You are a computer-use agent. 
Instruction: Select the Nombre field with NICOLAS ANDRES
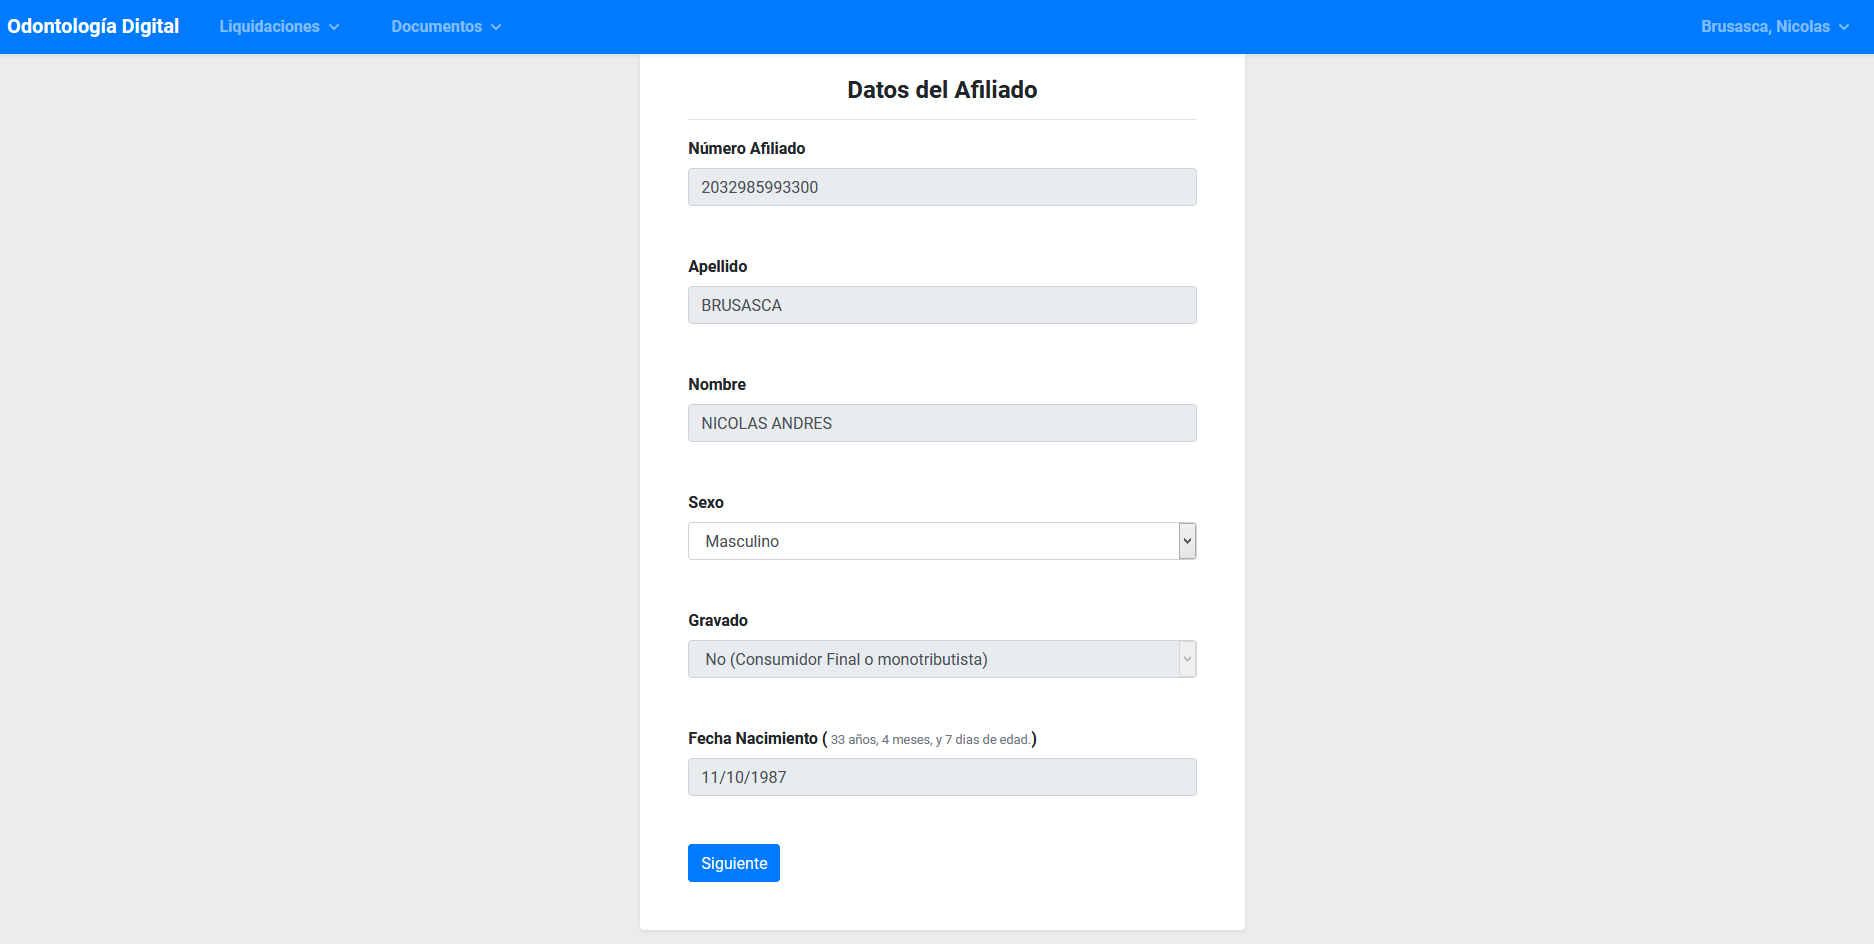[941, 423]
